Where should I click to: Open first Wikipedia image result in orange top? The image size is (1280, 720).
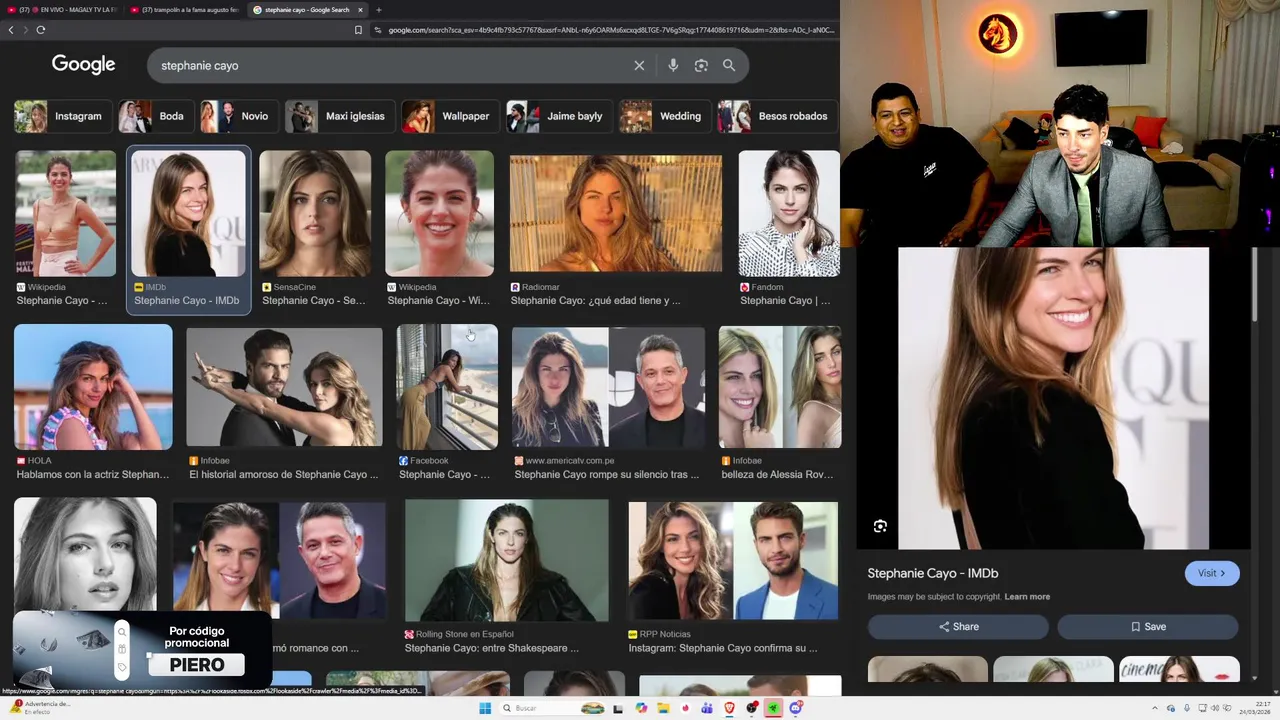pos(65,213)
